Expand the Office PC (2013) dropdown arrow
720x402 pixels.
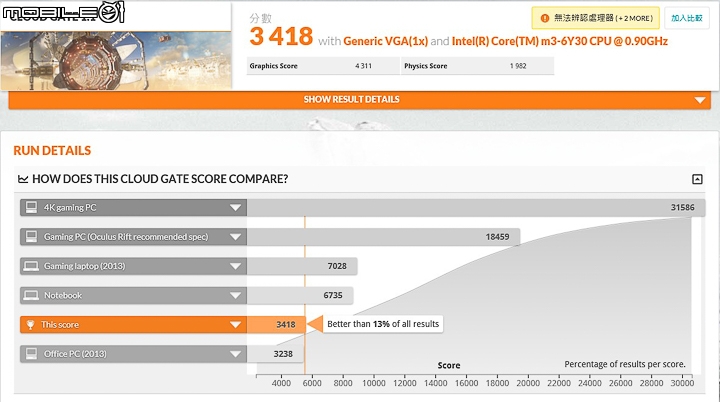[x=235, y=354]
